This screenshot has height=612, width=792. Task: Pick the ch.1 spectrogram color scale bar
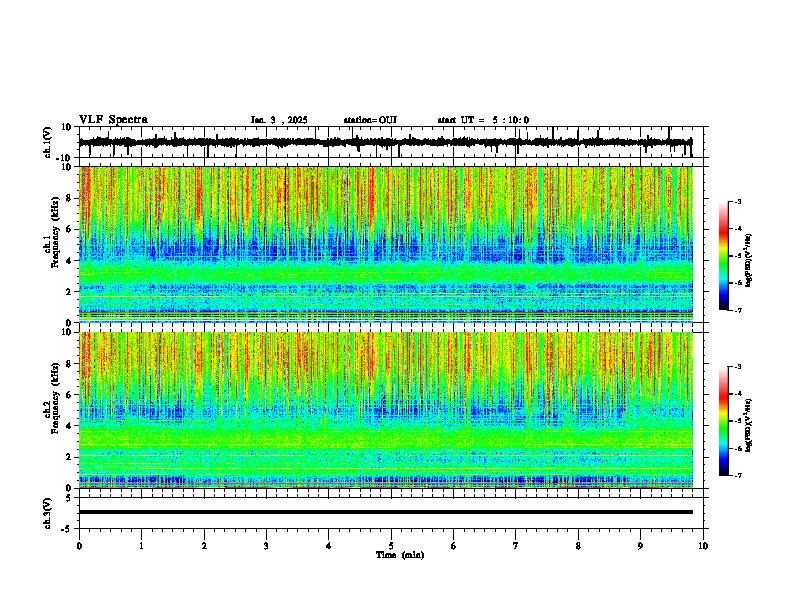[724, 256]
